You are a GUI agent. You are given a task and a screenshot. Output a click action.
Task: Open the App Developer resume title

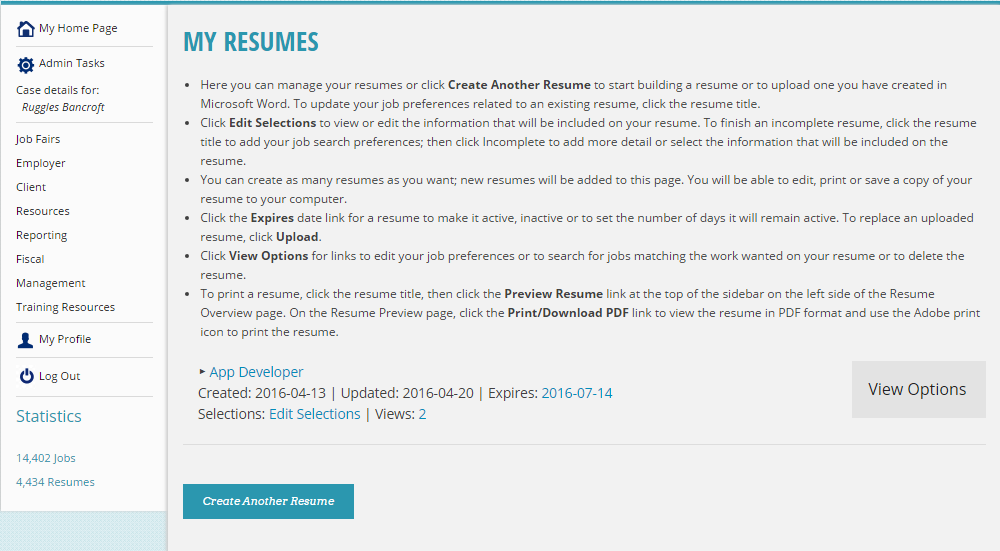[256, 372]
